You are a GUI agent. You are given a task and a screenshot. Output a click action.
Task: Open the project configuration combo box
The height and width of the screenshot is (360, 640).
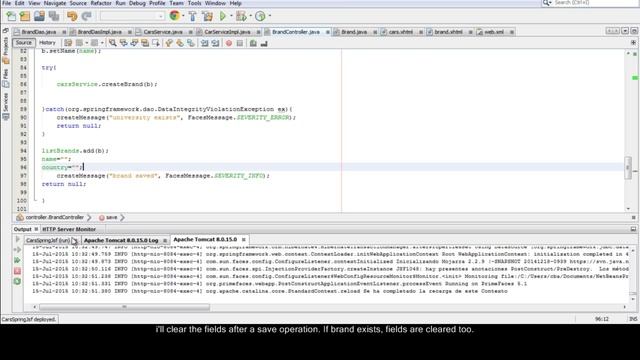click(132, 16)
